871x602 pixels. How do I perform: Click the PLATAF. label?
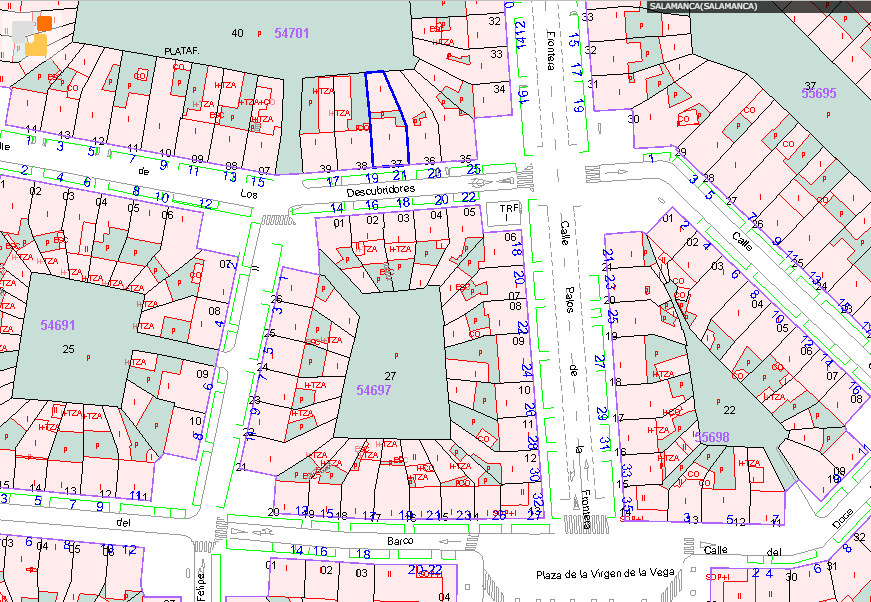pyautogui.click(x=183, y=50)
